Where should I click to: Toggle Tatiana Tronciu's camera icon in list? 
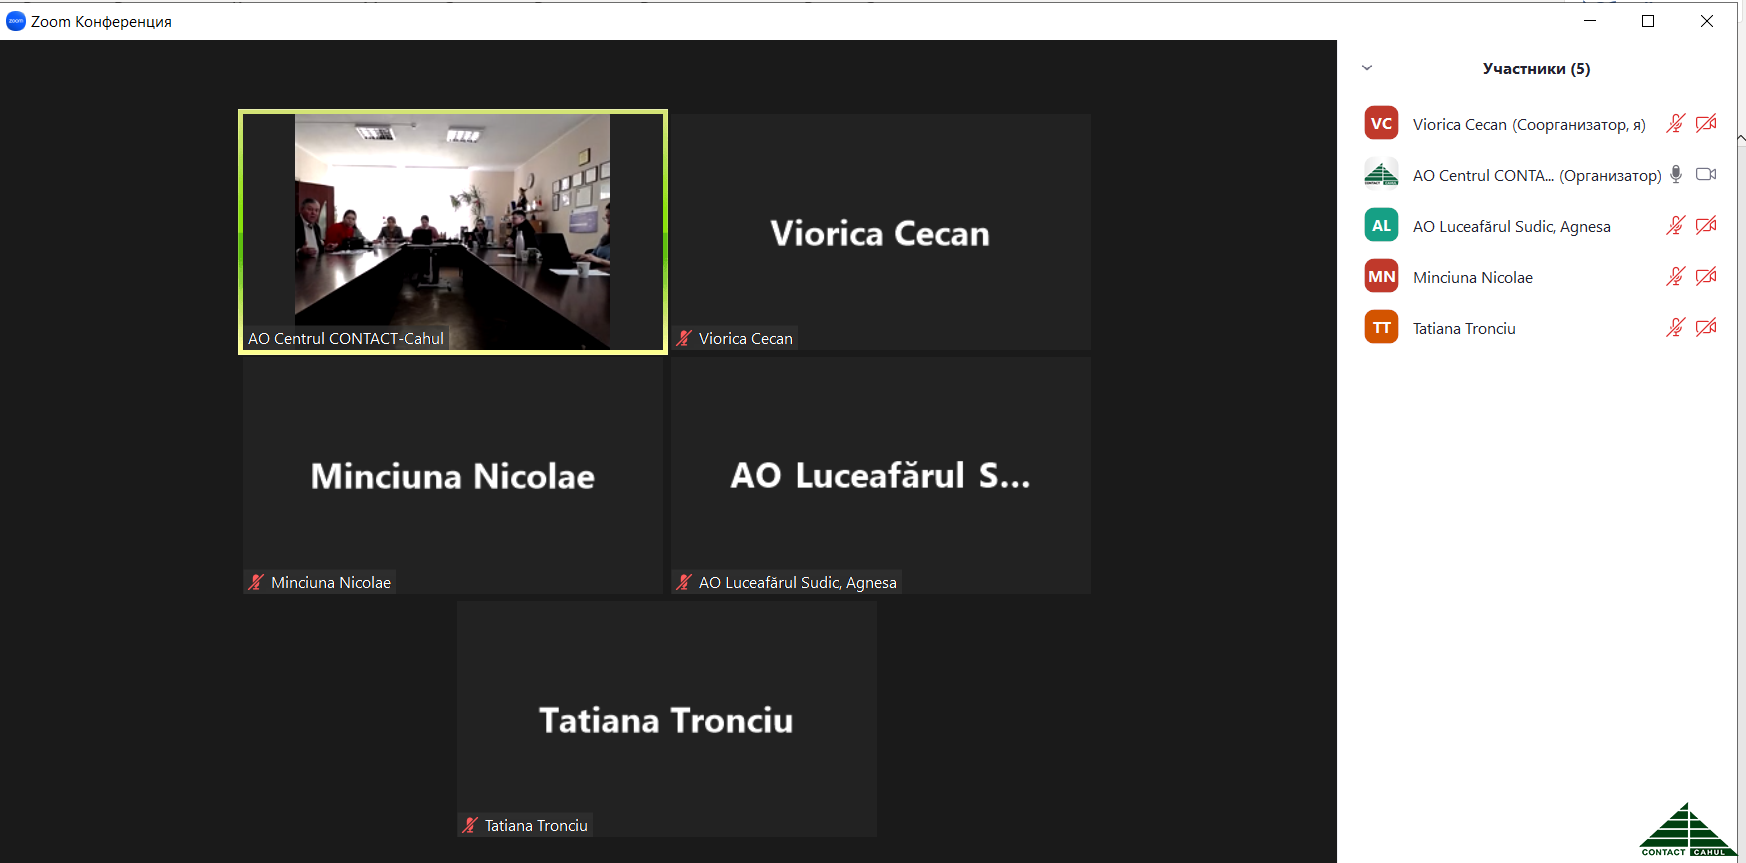click(x=1706, y=327)
